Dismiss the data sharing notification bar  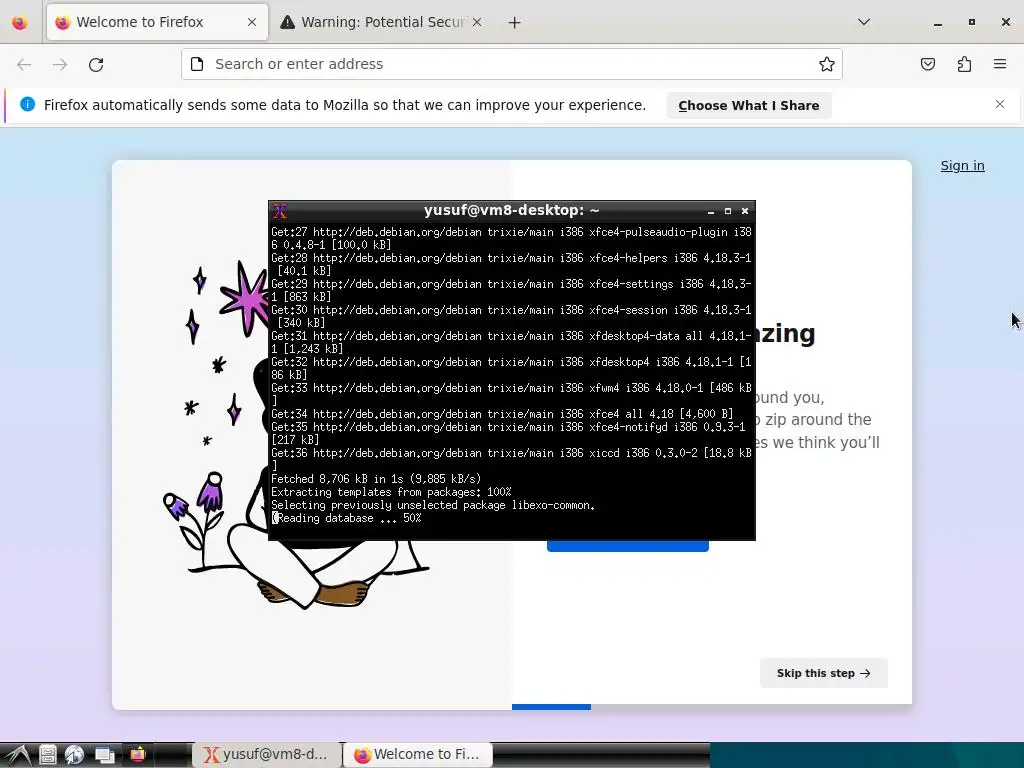coord(1000,104)
